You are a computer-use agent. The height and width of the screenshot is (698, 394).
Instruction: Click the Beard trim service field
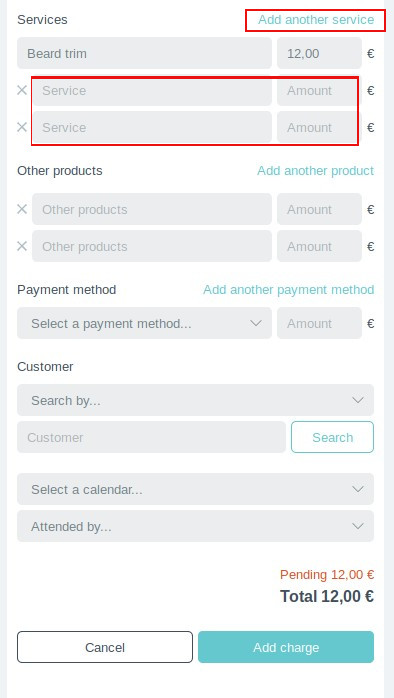pos(144,53)
